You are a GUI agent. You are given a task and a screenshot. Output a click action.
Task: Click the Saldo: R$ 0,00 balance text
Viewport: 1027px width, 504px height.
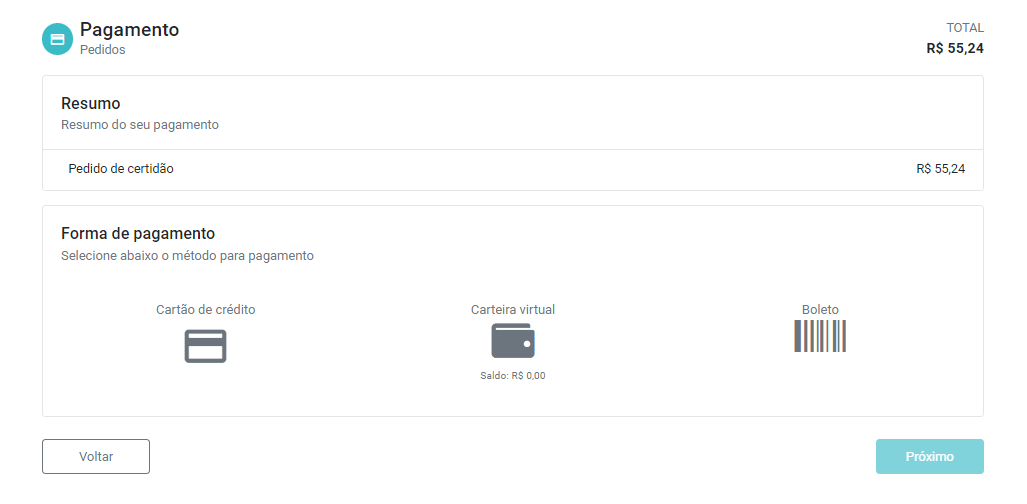point(513,376)
